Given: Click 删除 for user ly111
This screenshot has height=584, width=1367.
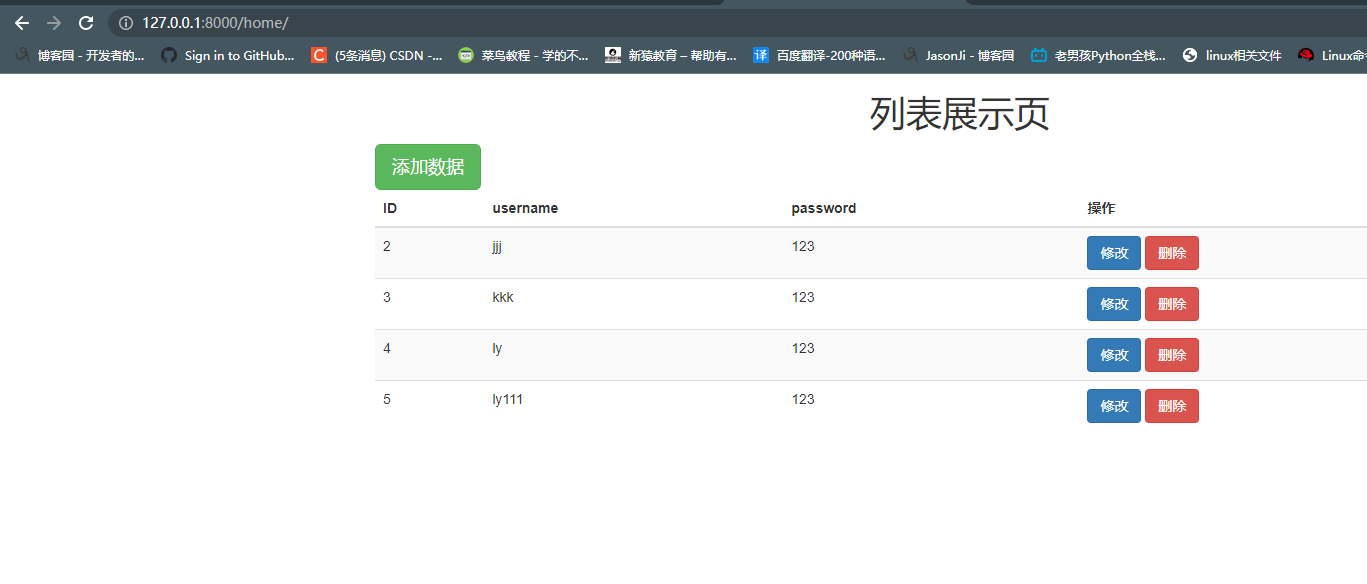Looking at the screenshot, I should (x=1172, y=406).
